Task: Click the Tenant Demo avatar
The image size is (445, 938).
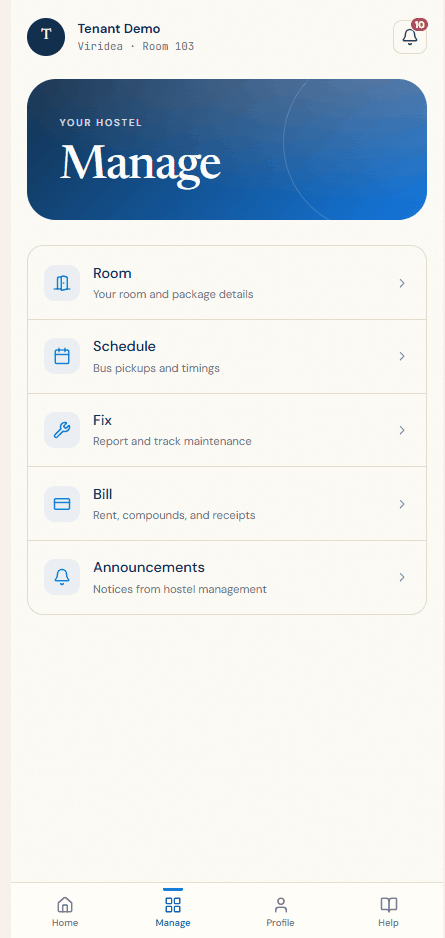Action: click(46, 37)
